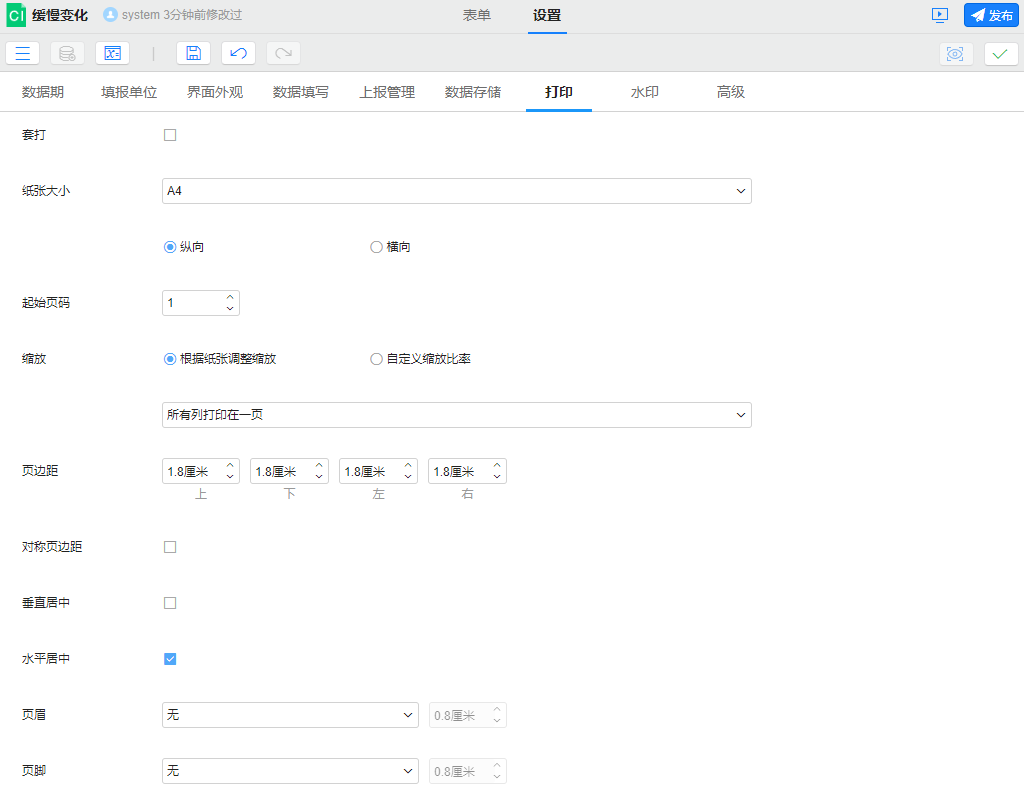The height and width of the screenshot is (795, 1024).
Task: Click the database icon in toolbar
Action: click(67, 54)
